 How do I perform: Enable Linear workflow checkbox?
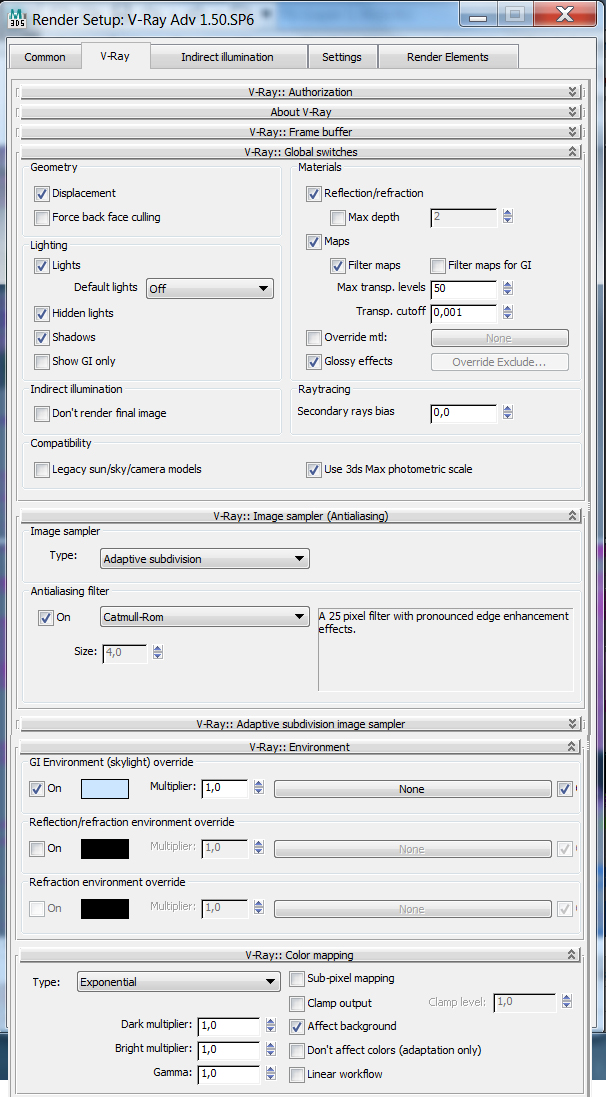(x=297, y=1075)
